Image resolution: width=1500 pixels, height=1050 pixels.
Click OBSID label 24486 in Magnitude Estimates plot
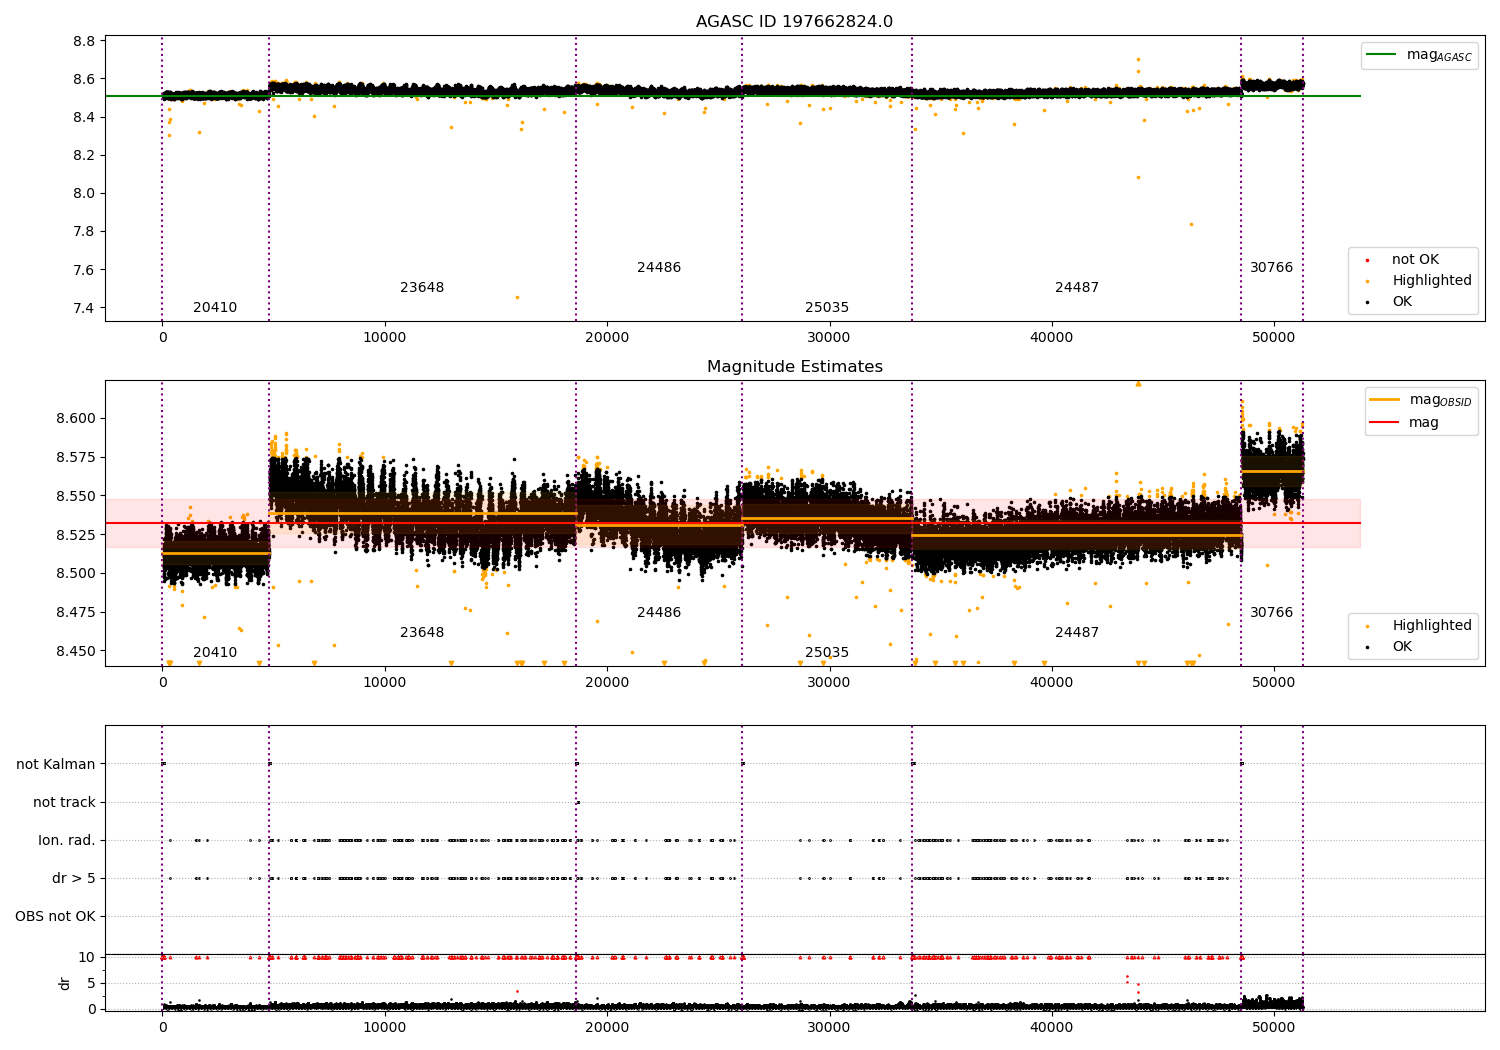[659, 613]
